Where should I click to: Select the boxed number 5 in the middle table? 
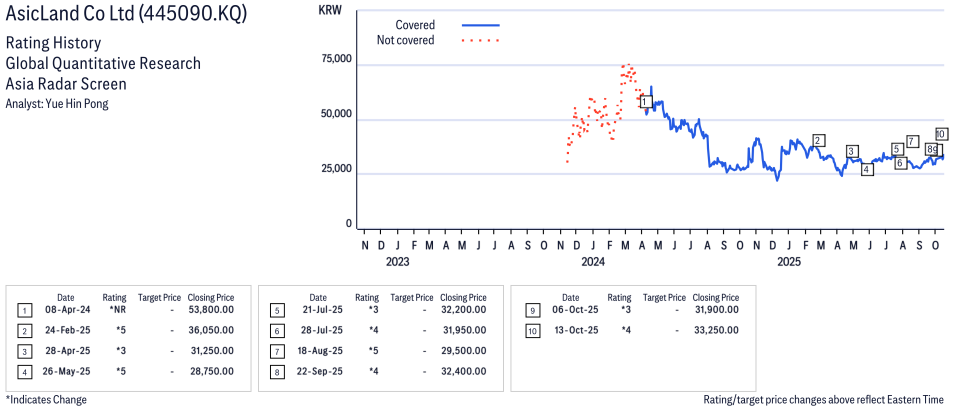[x=276, y=310]
